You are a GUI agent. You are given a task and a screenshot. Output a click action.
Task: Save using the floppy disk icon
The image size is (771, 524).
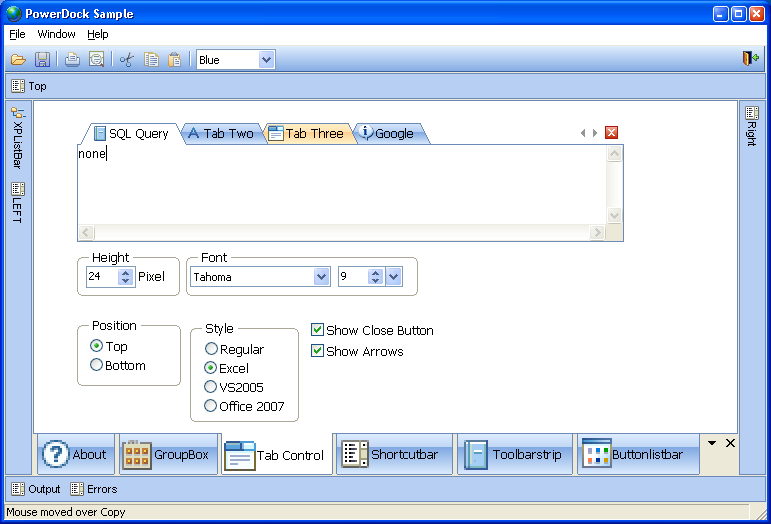pos(42,59)
